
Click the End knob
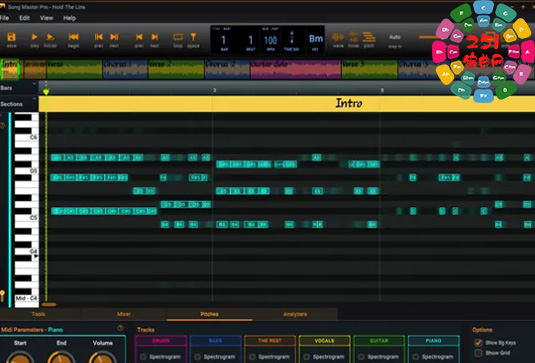61,358
